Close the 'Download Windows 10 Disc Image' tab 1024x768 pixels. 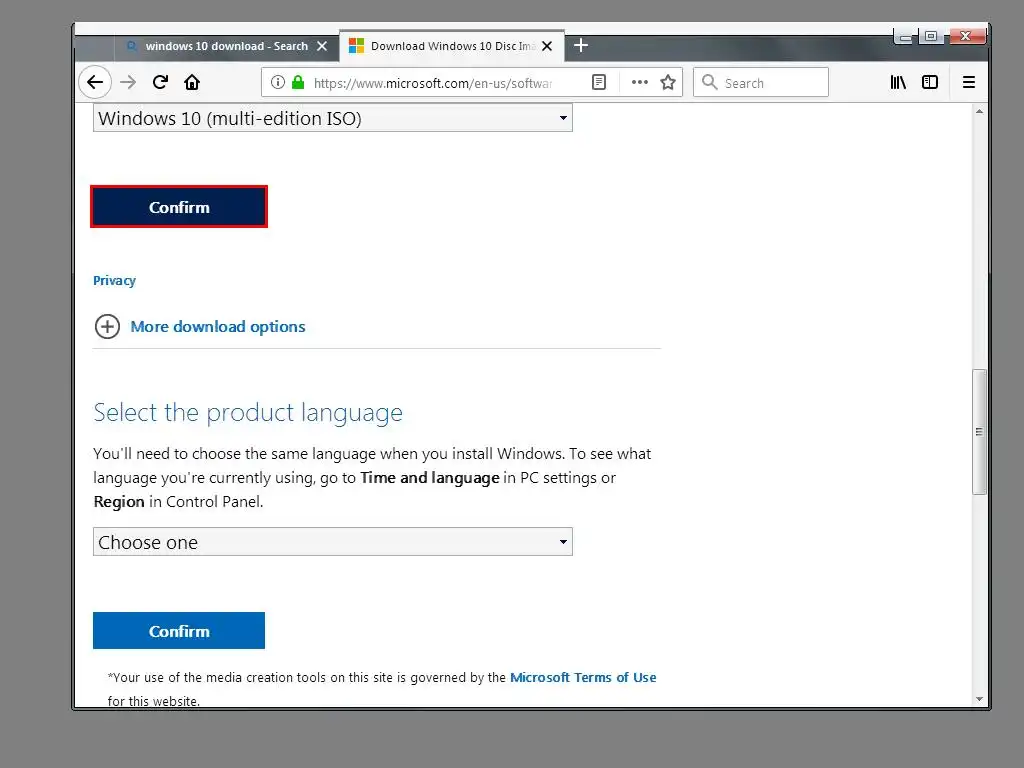pyautogui.click(x=547, y=46)
